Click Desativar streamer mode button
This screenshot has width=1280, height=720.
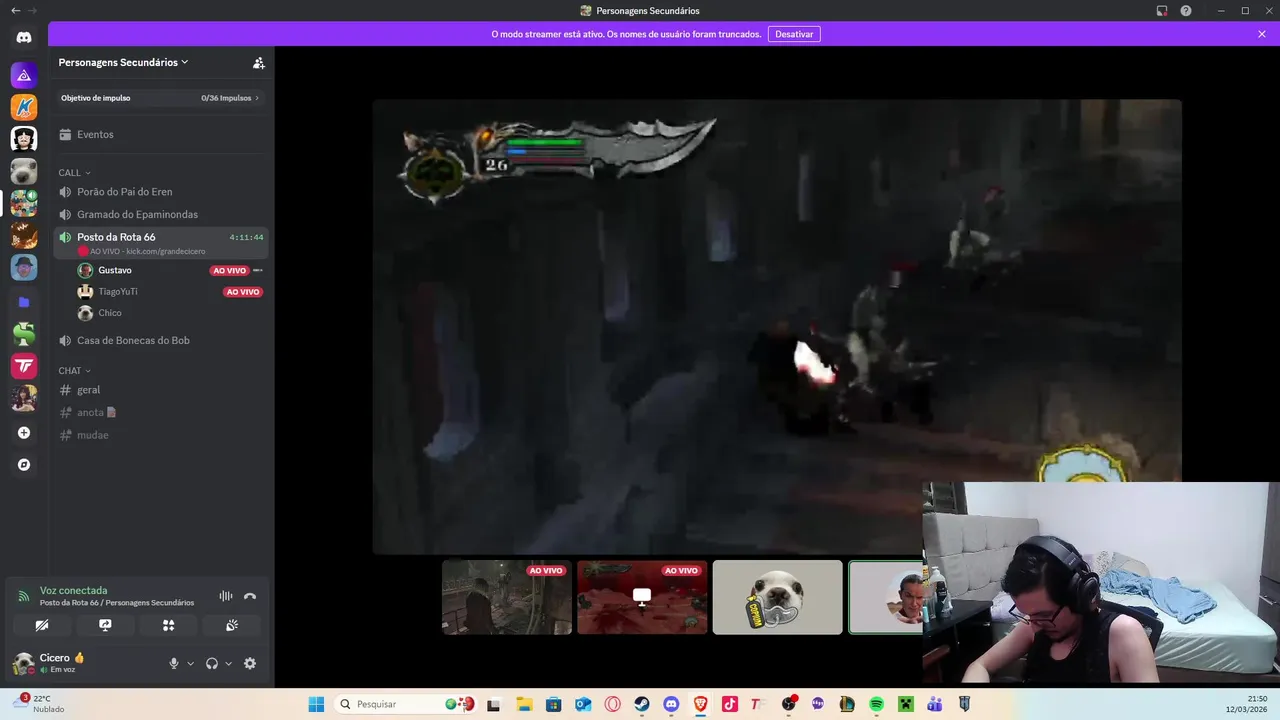(794, 34)
